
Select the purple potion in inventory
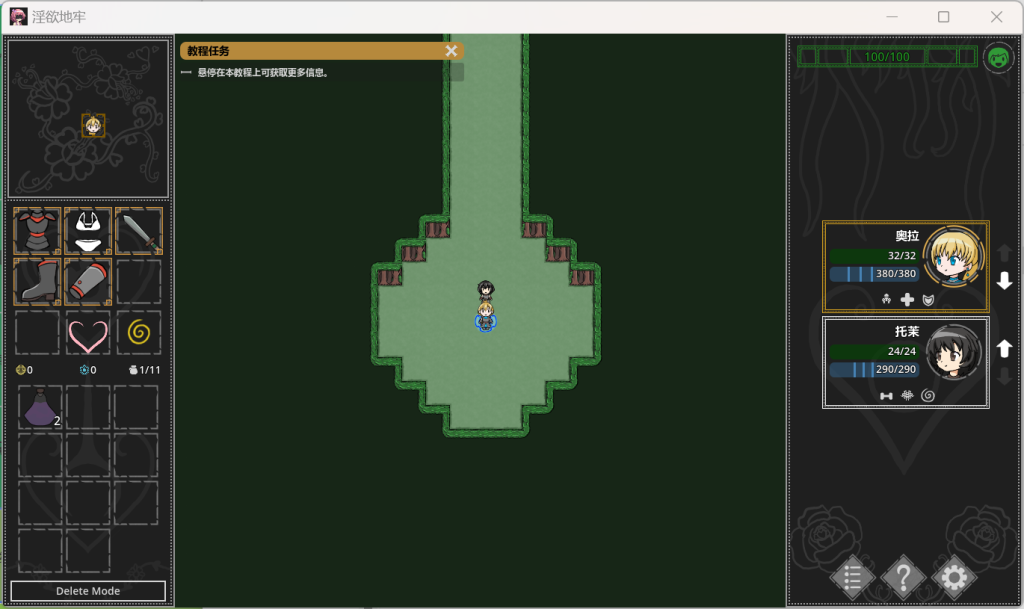[40, 408]
